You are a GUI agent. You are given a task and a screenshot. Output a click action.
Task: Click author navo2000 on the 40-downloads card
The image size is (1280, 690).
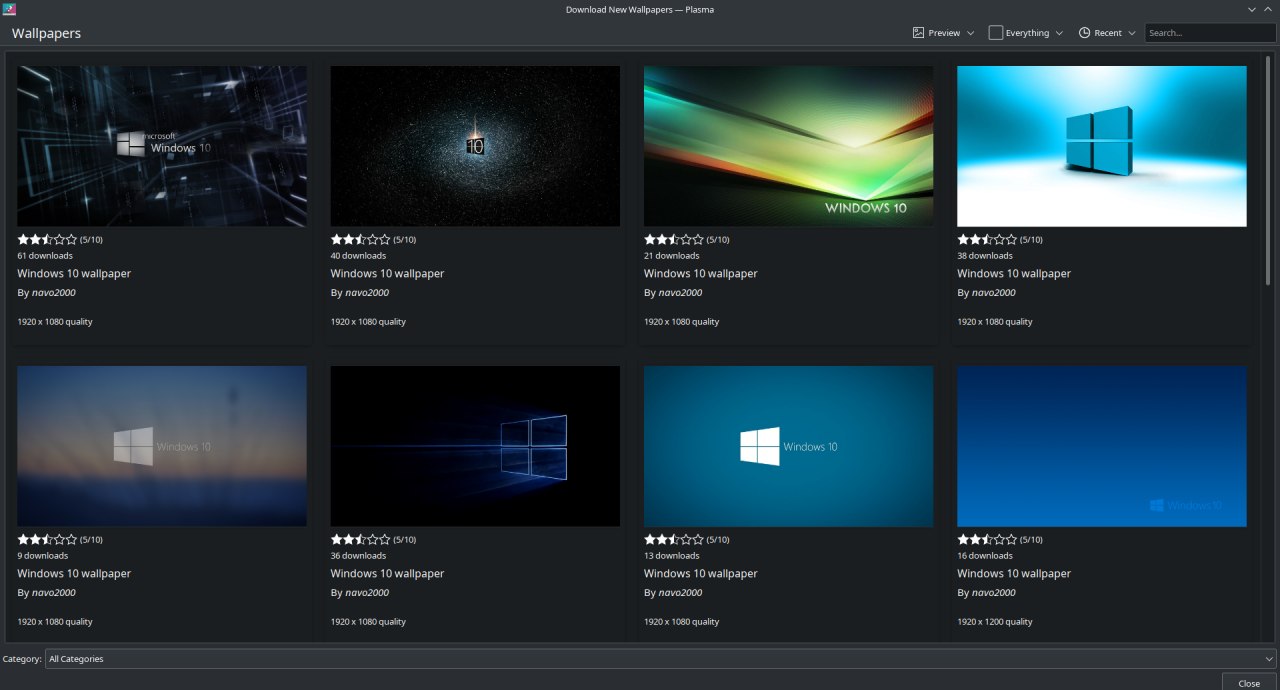click(367, 293)
